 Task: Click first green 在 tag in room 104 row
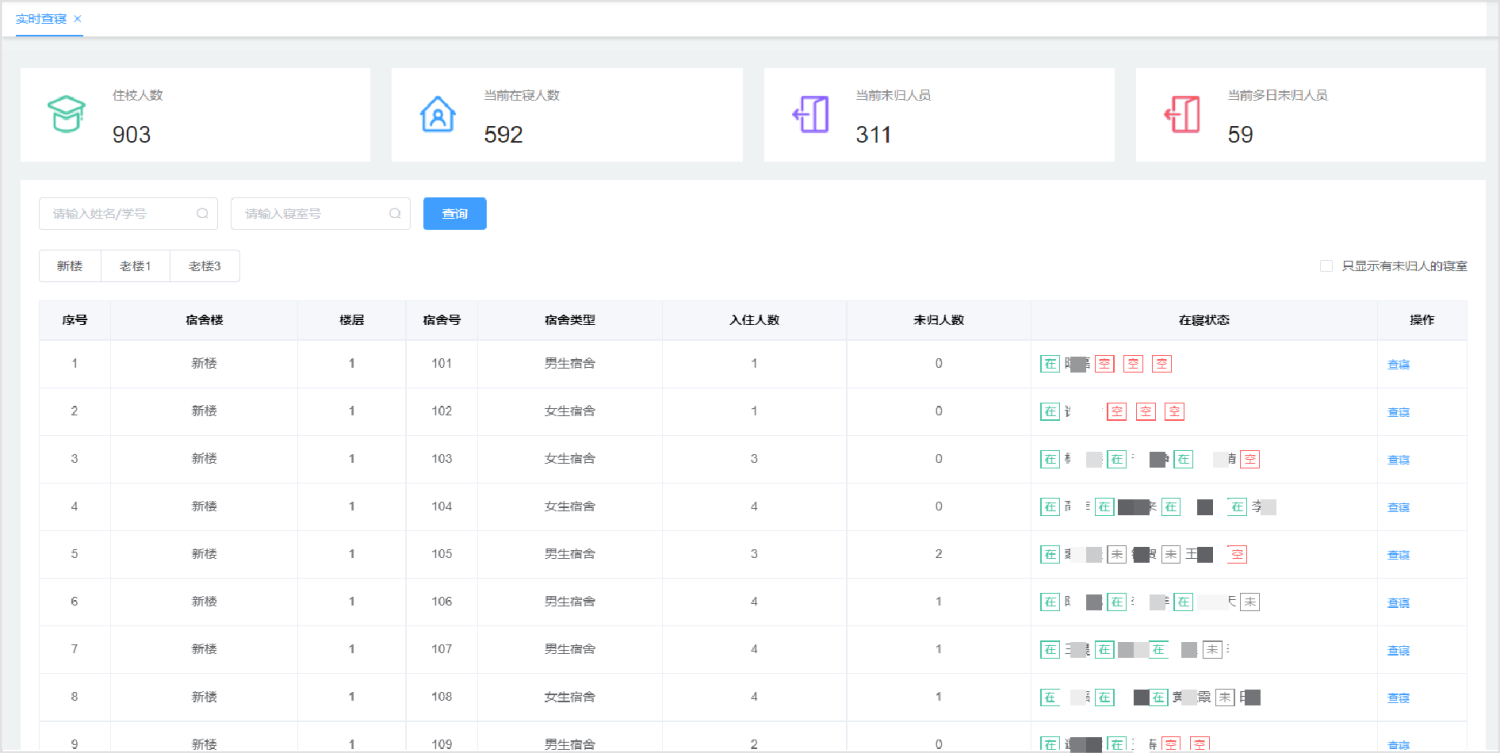(x=1050, y=507)
